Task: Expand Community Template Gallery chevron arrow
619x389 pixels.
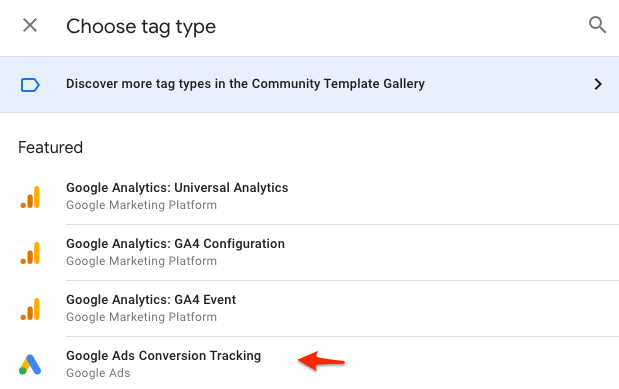Action: 598,84
